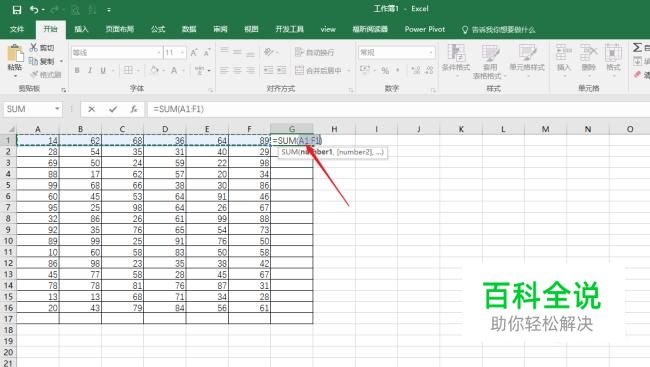650x367 pixels.
Task: Switch to the Power Pivot tab
Action: click(x=424, y=29)
